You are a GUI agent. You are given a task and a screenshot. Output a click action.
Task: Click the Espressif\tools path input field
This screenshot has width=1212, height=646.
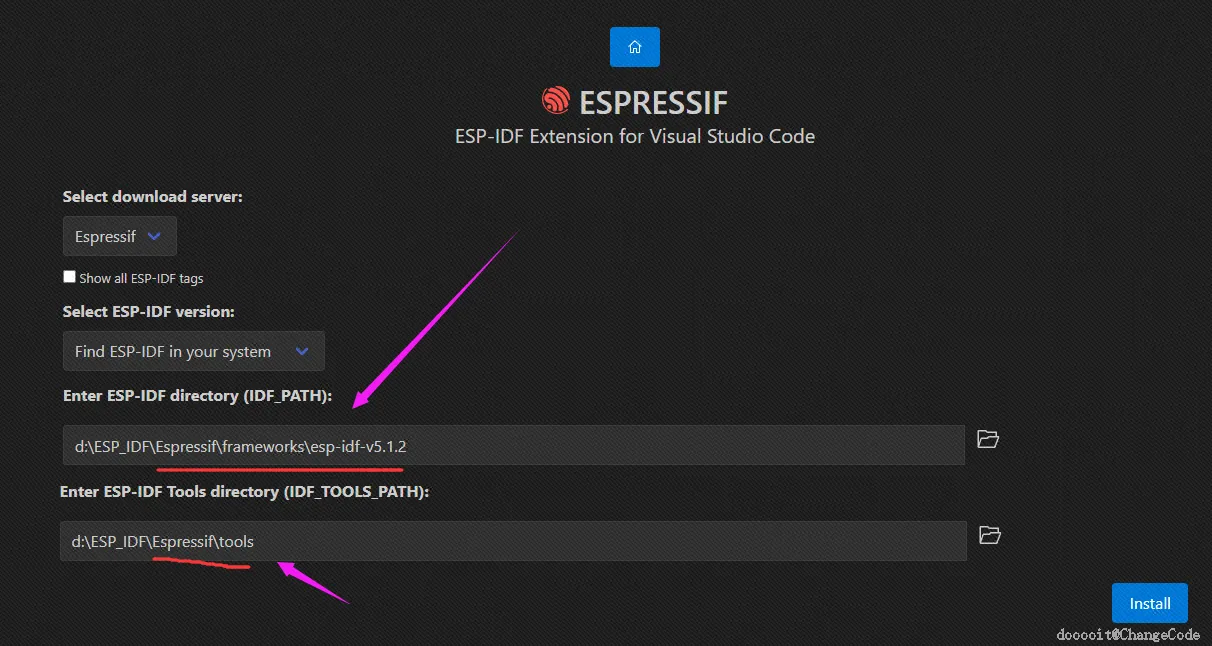(x=514, y=541)
